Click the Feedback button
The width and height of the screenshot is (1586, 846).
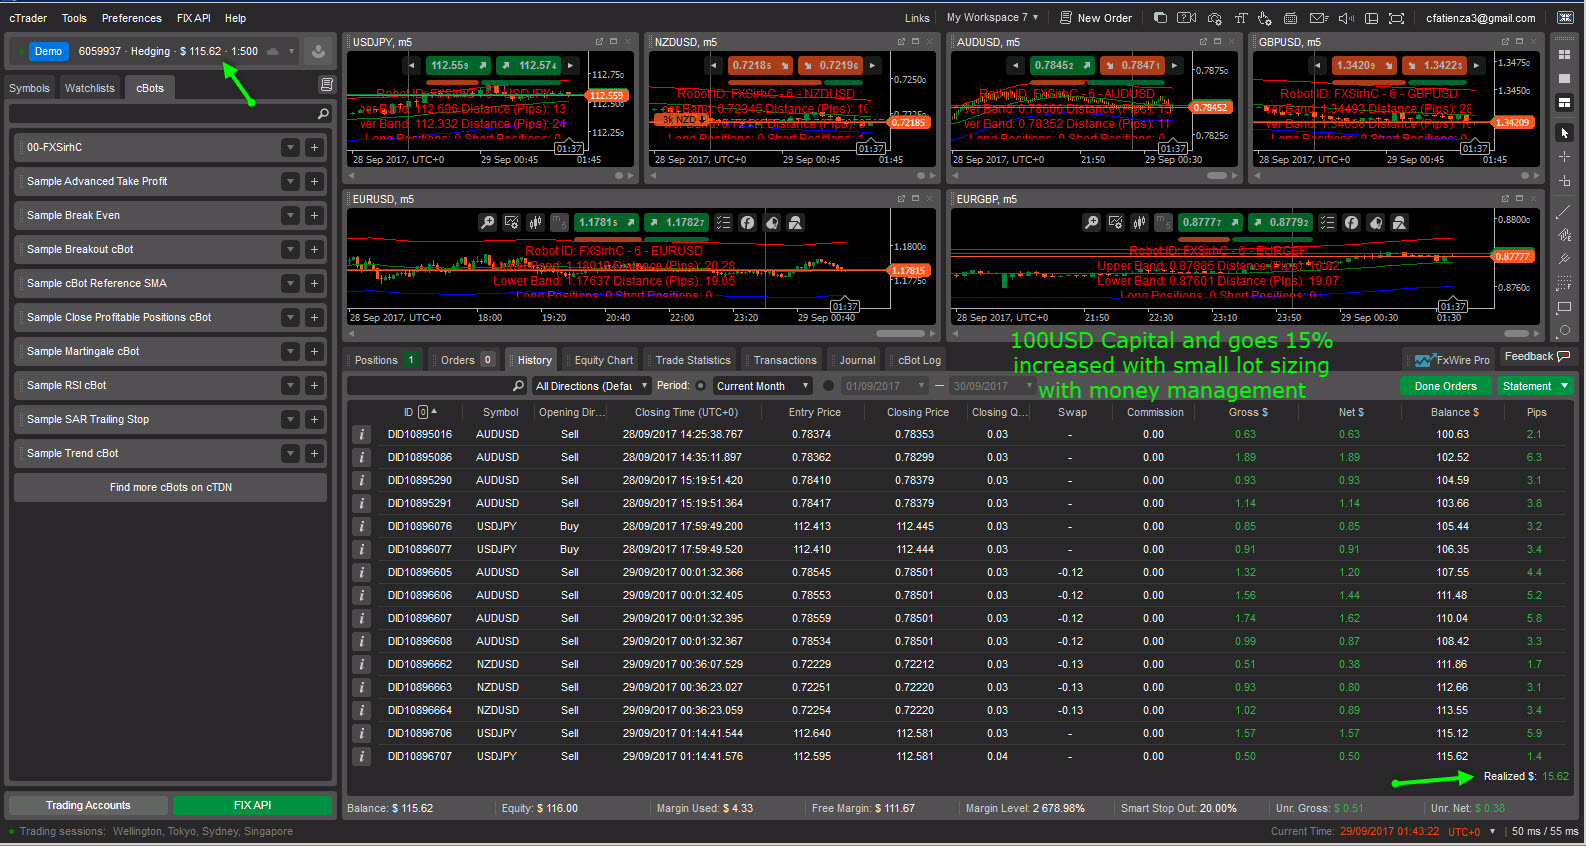pos(1537,356)
